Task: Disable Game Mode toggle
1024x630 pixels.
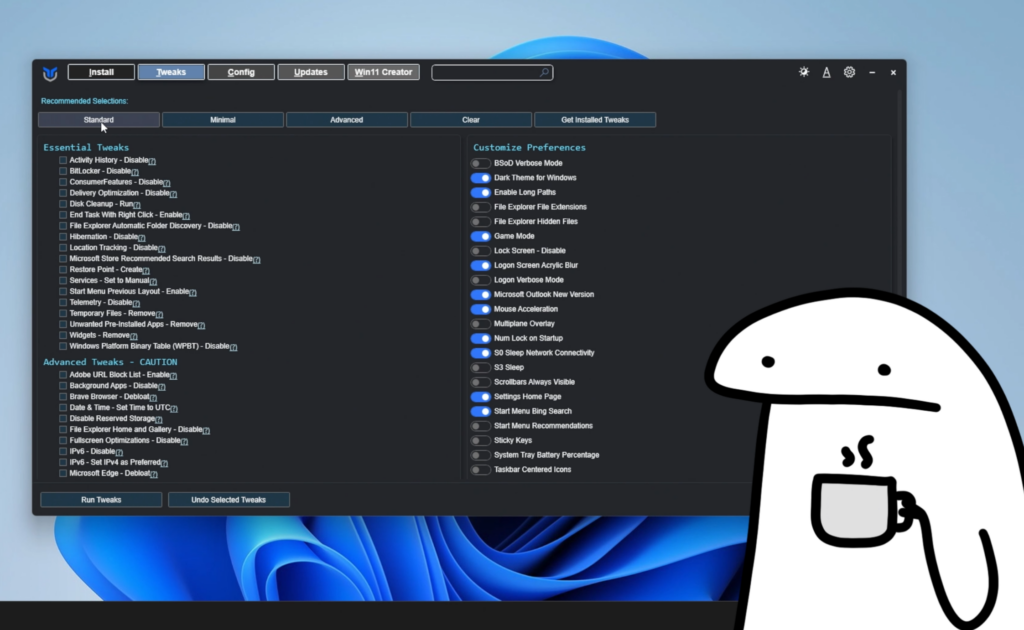Action: 480,236
